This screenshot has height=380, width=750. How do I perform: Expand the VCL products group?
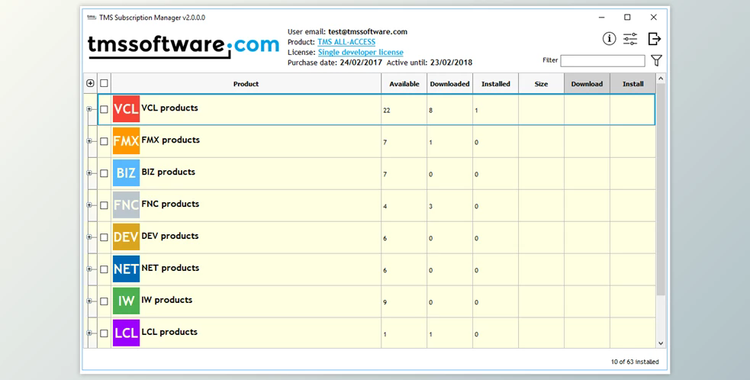click(89, 109)
